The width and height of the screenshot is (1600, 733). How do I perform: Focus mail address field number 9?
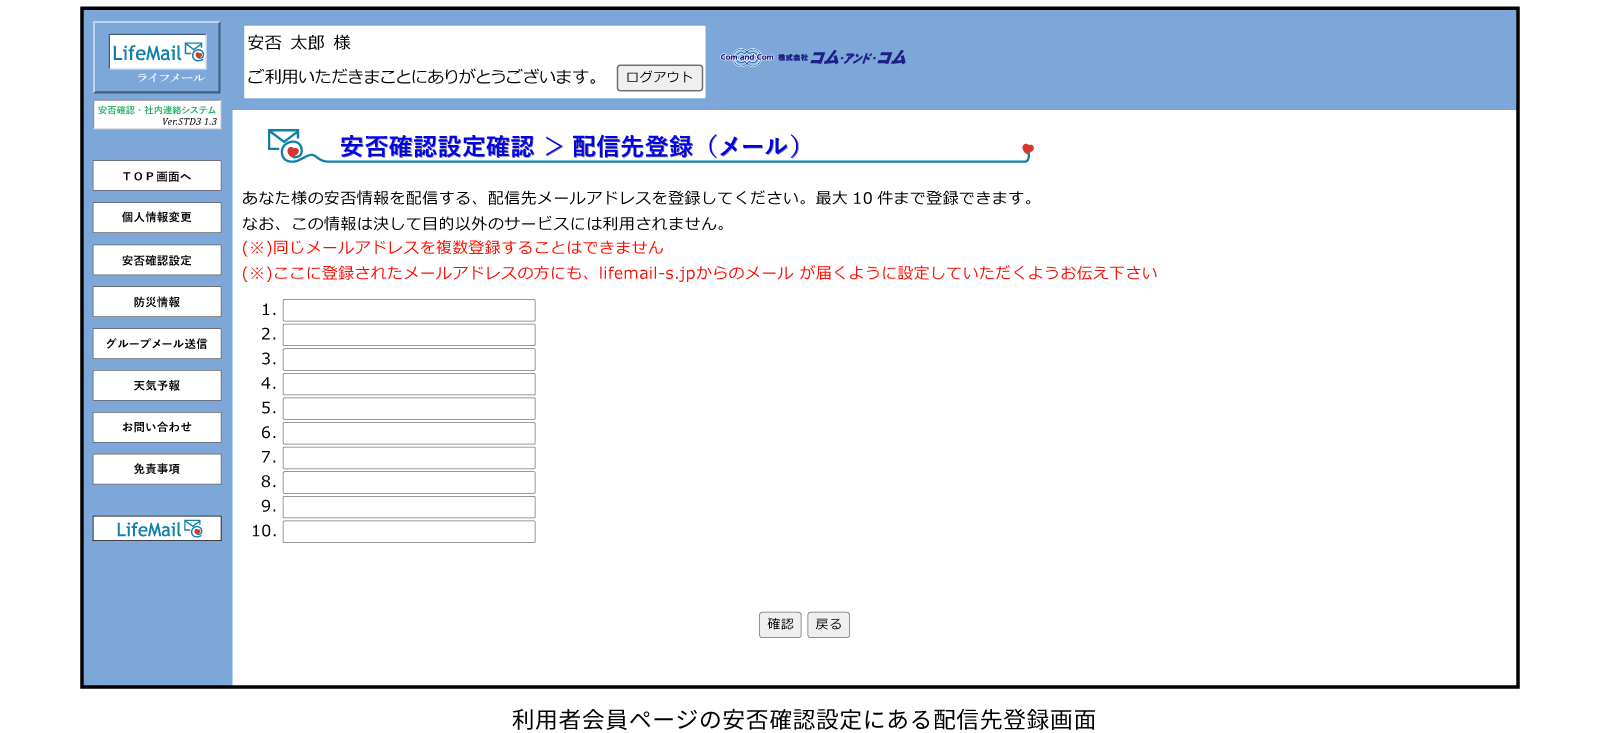point(409,507)
